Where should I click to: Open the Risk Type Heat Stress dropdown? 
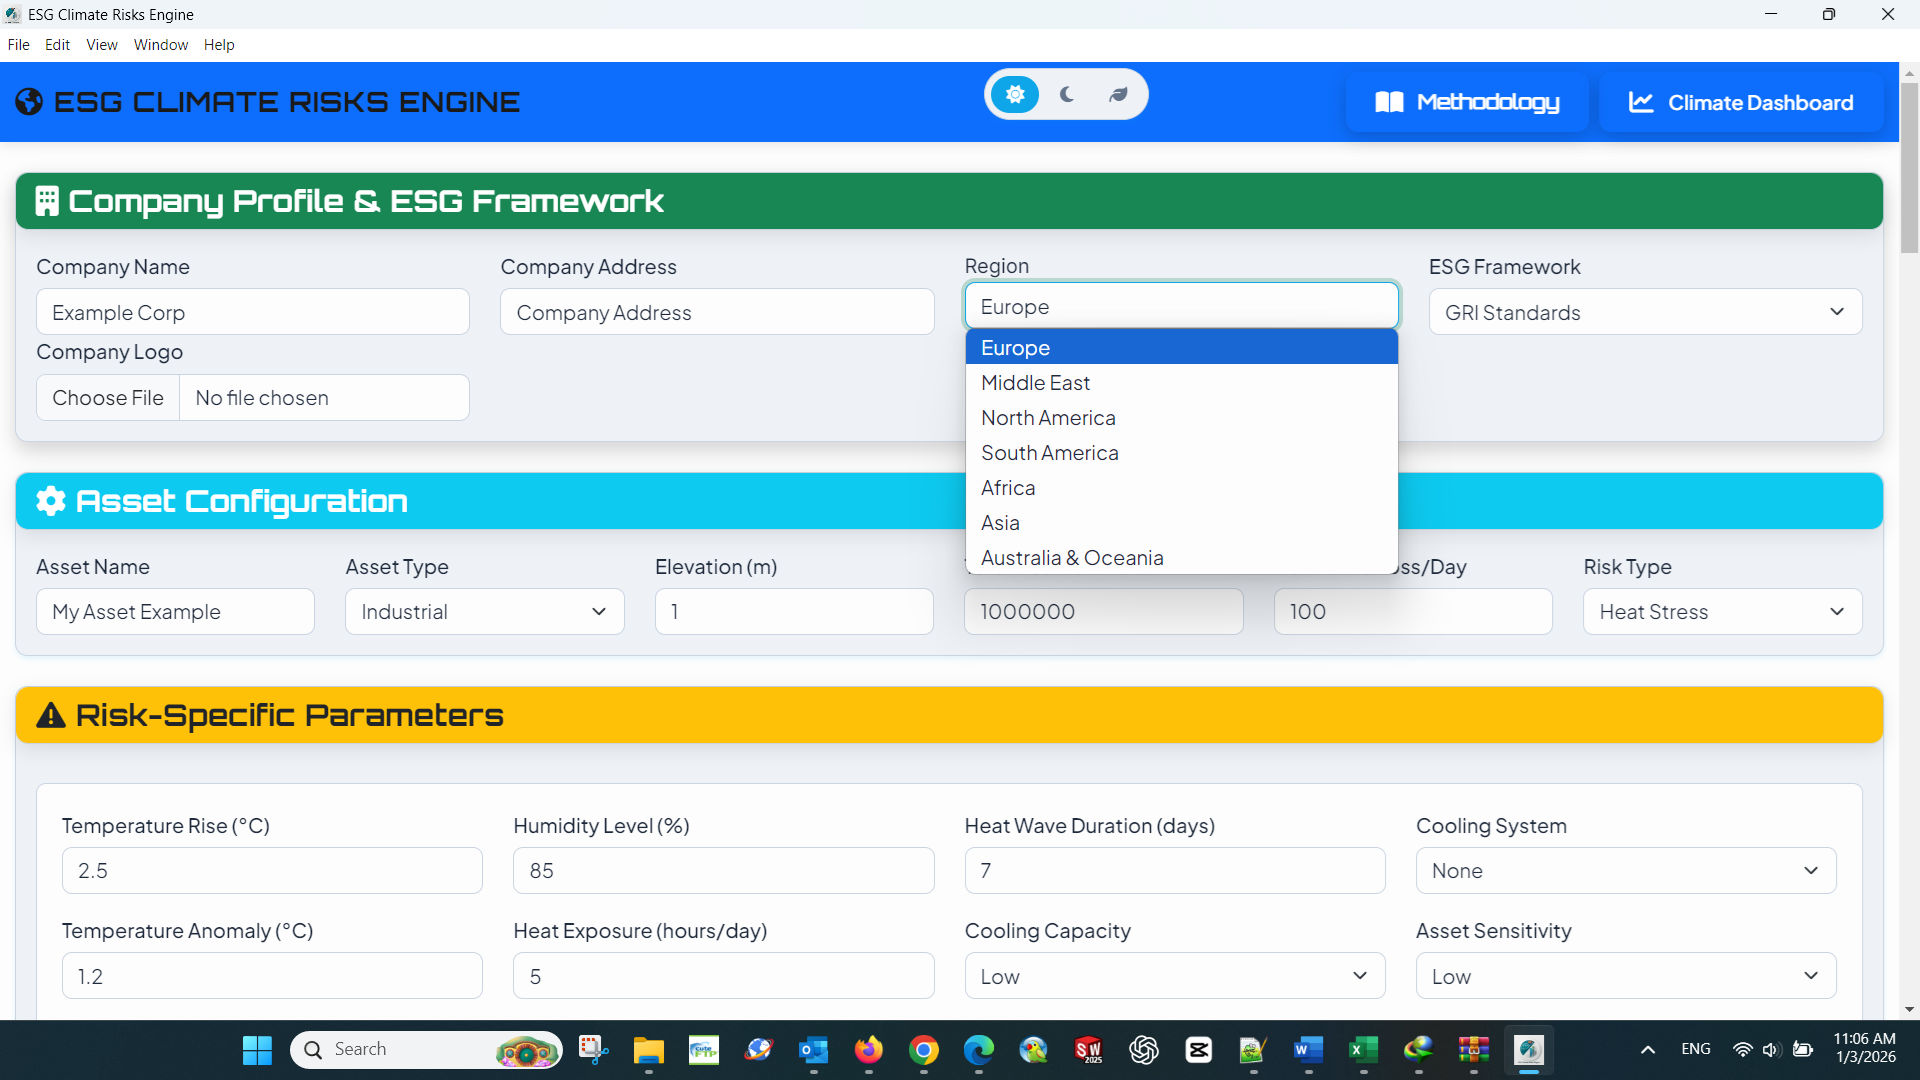1722,612
